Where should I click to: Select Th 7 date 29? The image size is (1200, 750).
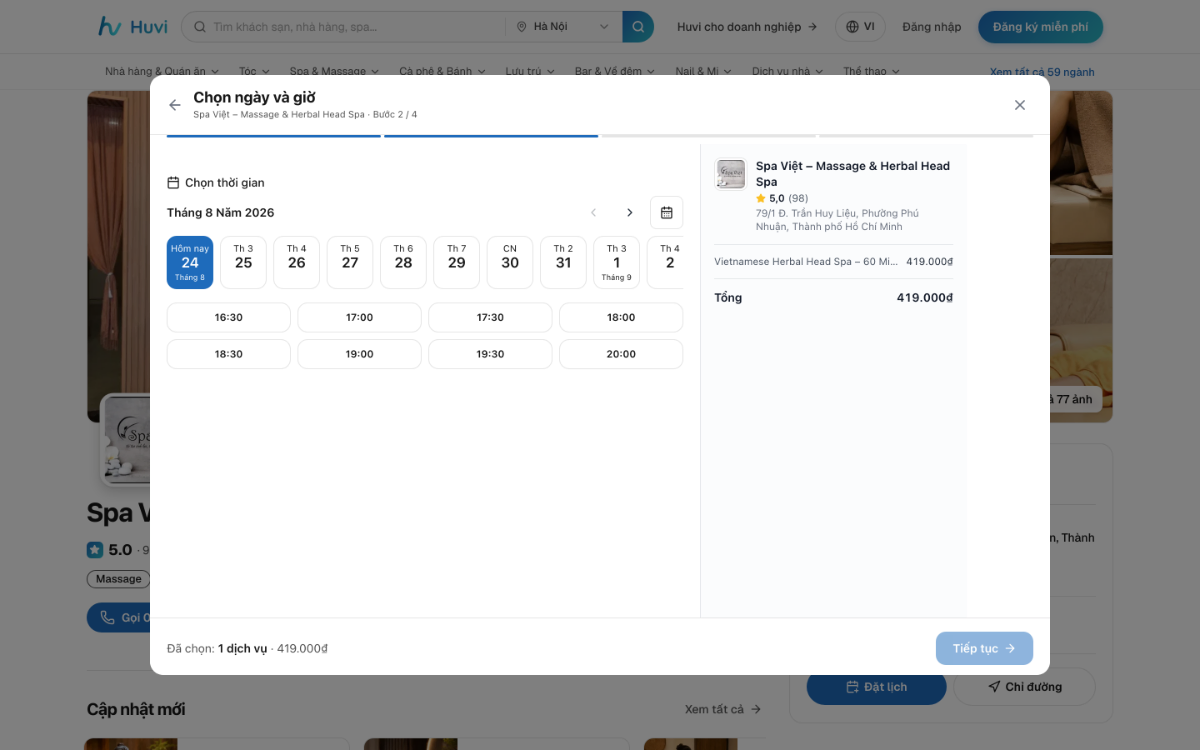click(x=457, y=263)
